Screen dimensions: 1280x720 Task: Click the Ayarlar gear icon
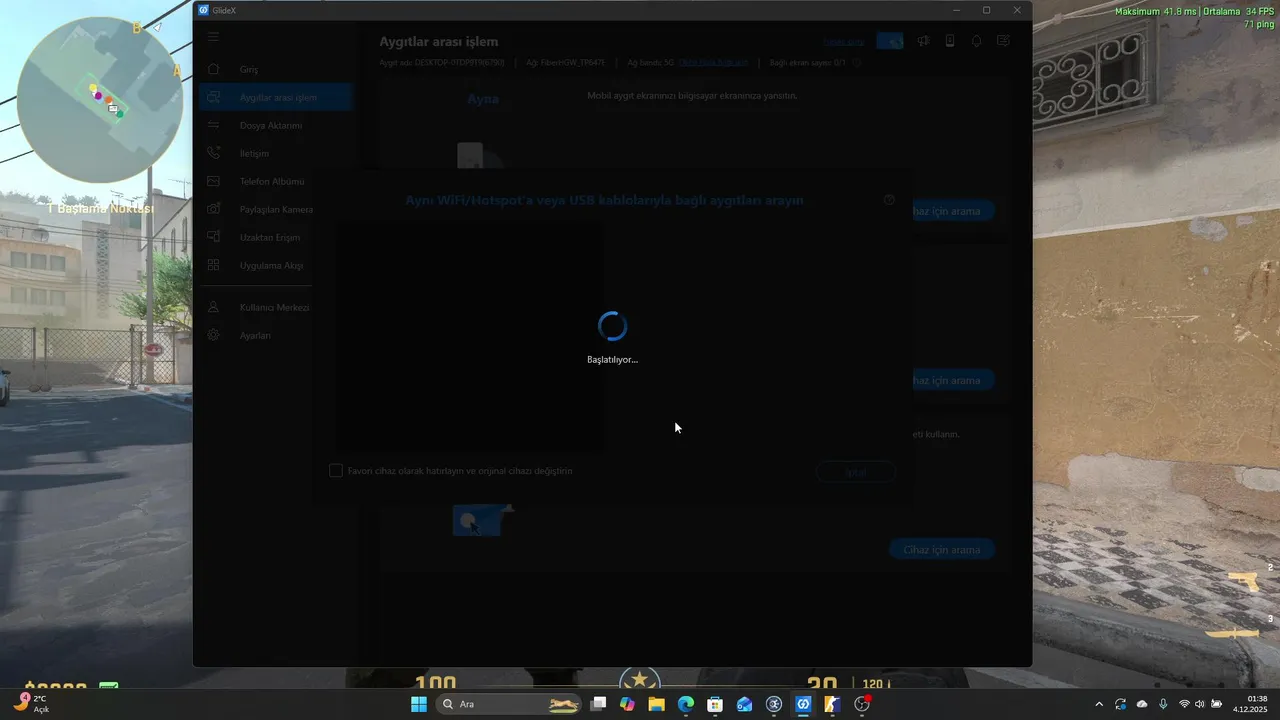click(x=213, y=335)
